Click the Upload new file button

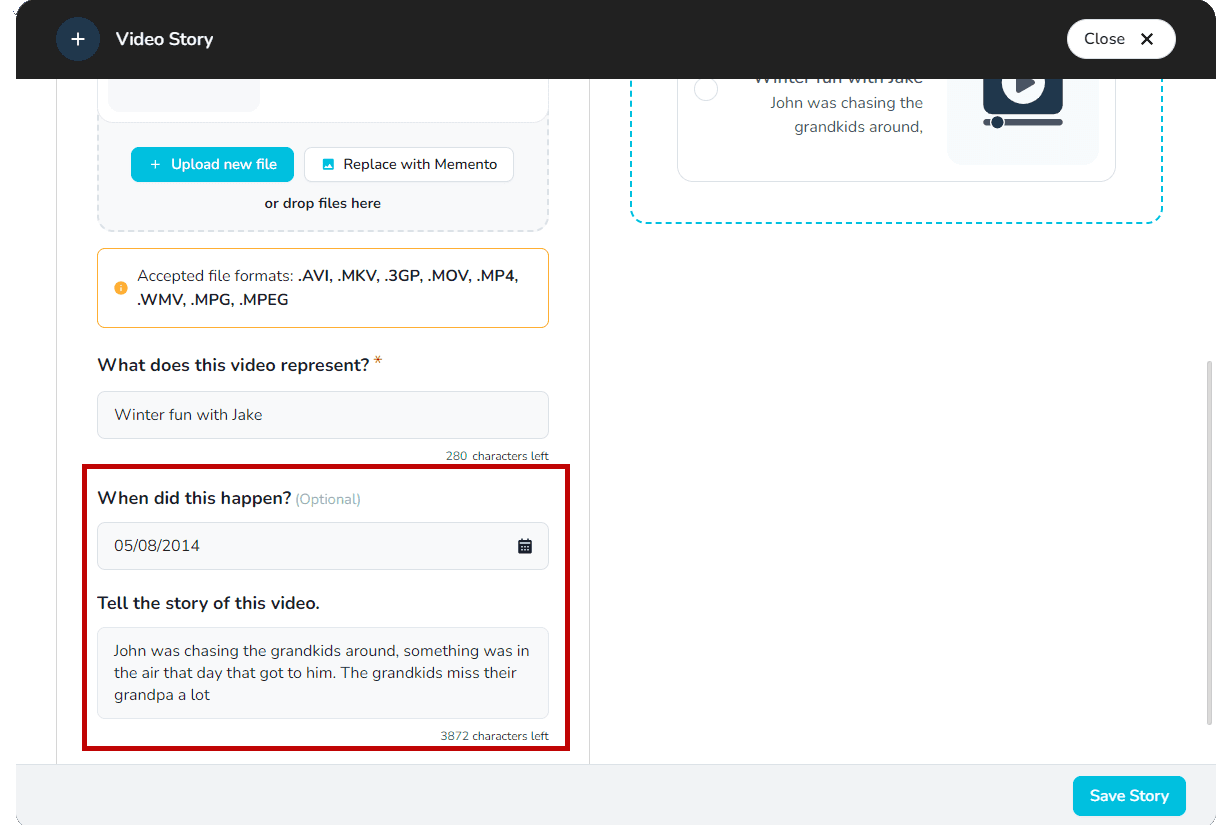pos(212,164)
